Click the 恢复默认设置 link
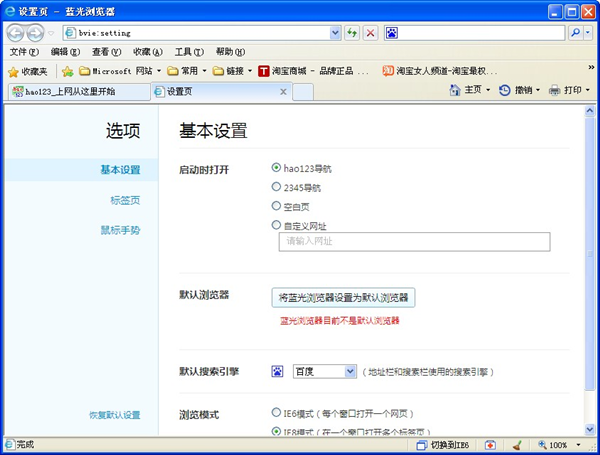Image resolution: width=600 pixels, height=455 pixels. [113, 415]
